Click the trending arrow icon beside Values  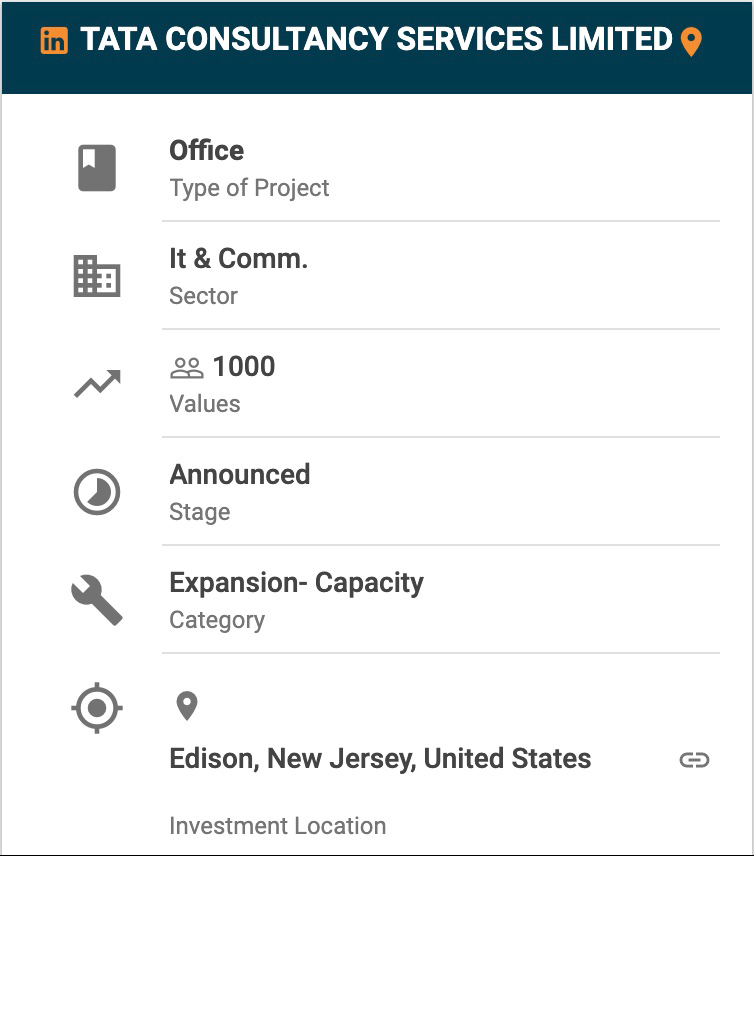[97, 384]
